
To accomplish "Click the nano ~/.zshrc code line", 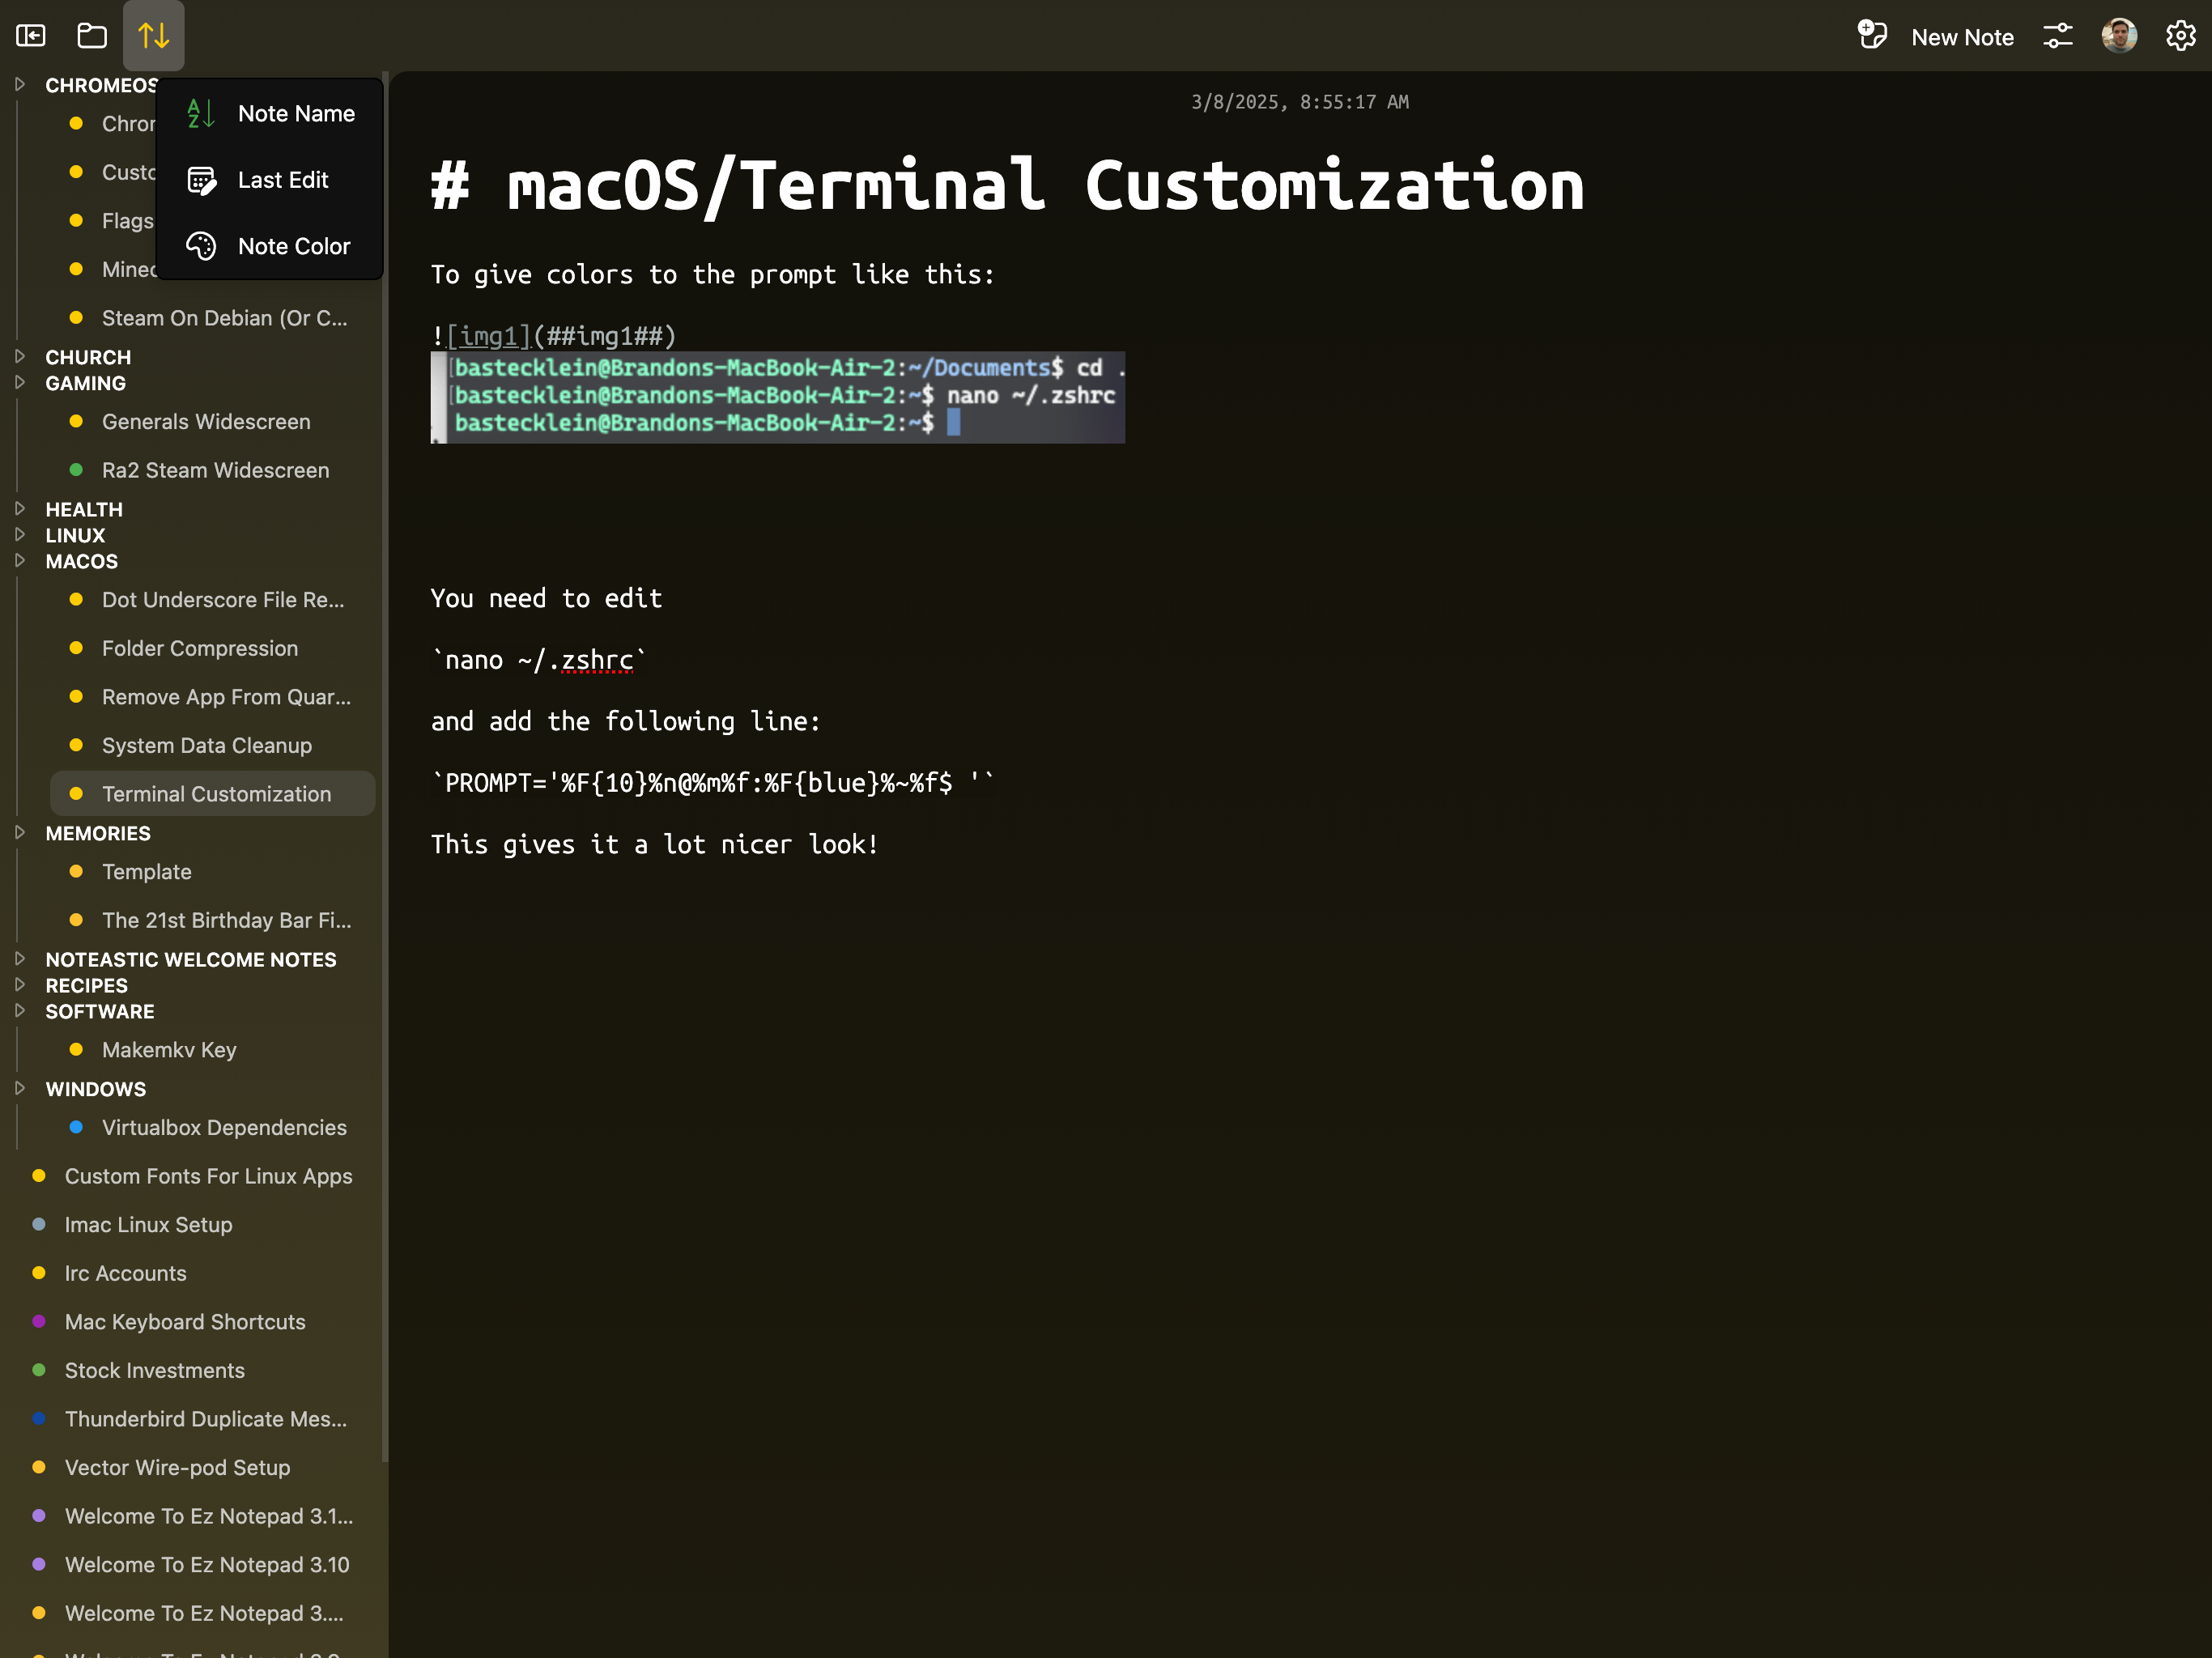I will [539, 660].
